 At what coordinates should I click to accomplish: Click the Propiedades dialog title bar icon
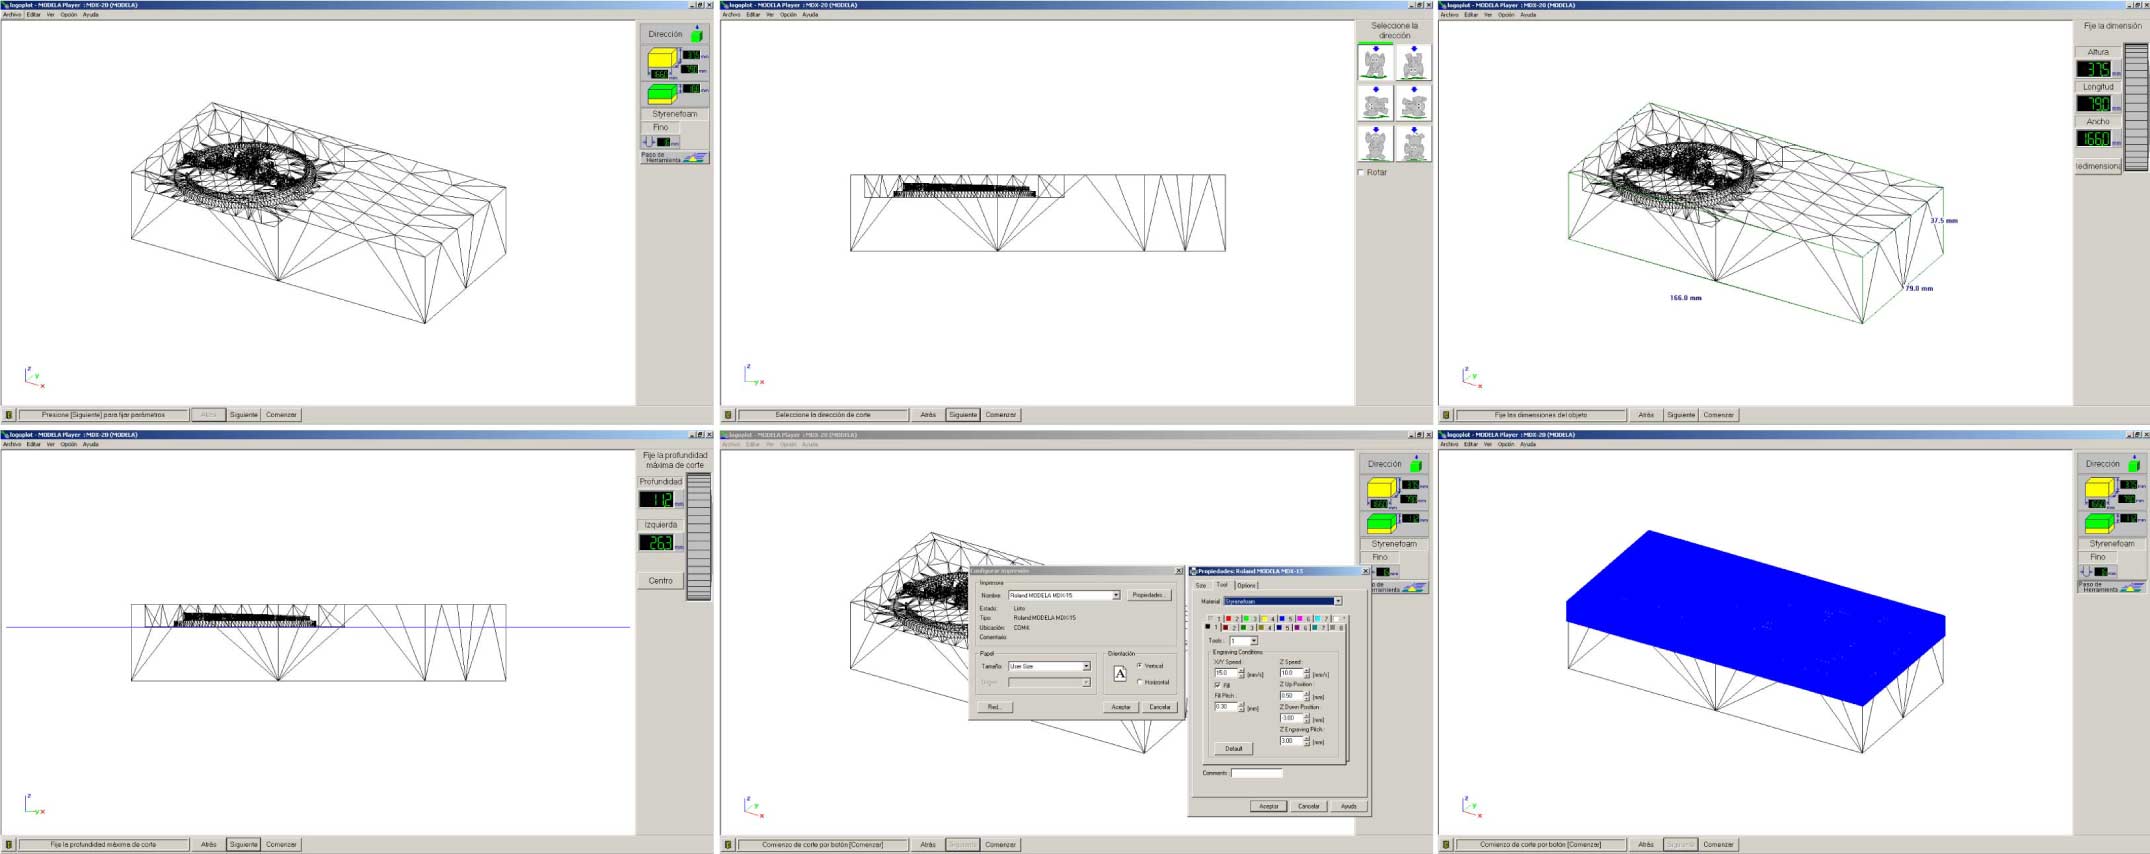click(x=1194, y=571)
